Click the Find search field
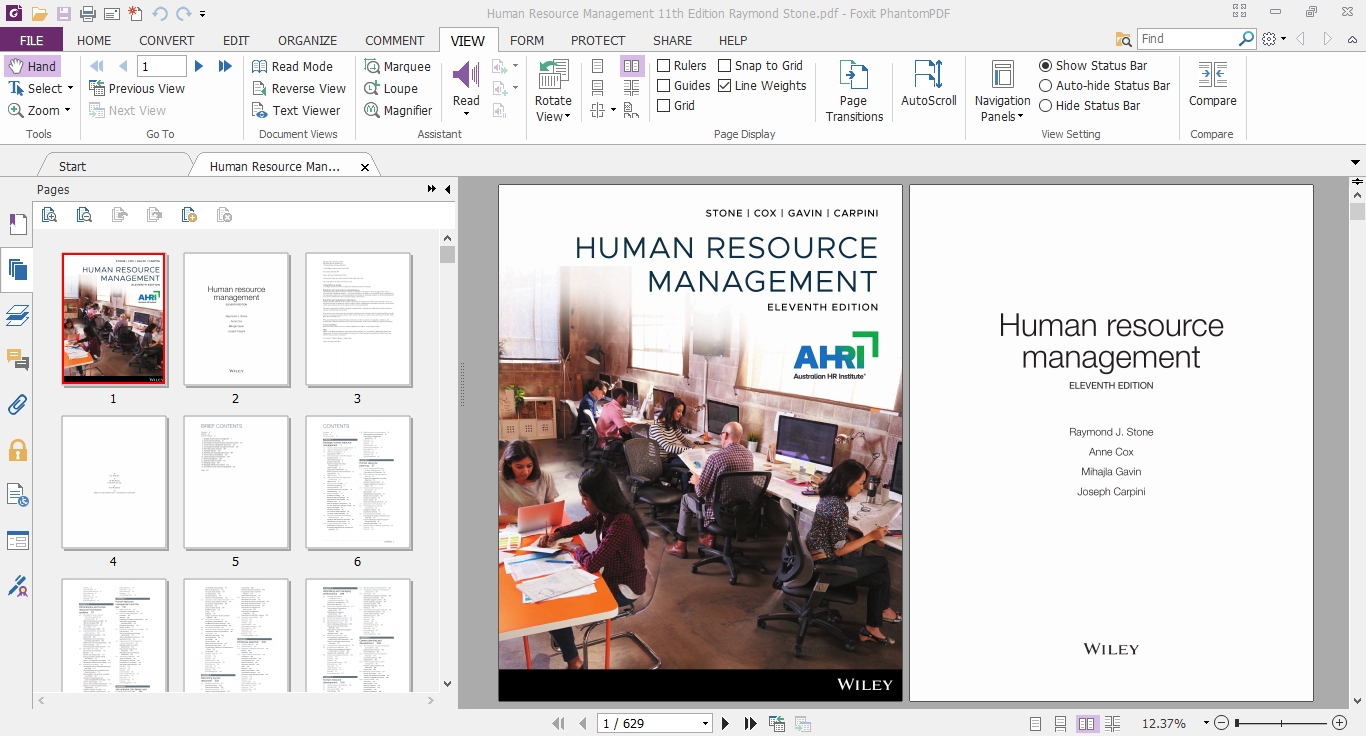Image resolution: width=1366 pixels, height=736 pixels. pyautogui.click(x=1188, y=39)
